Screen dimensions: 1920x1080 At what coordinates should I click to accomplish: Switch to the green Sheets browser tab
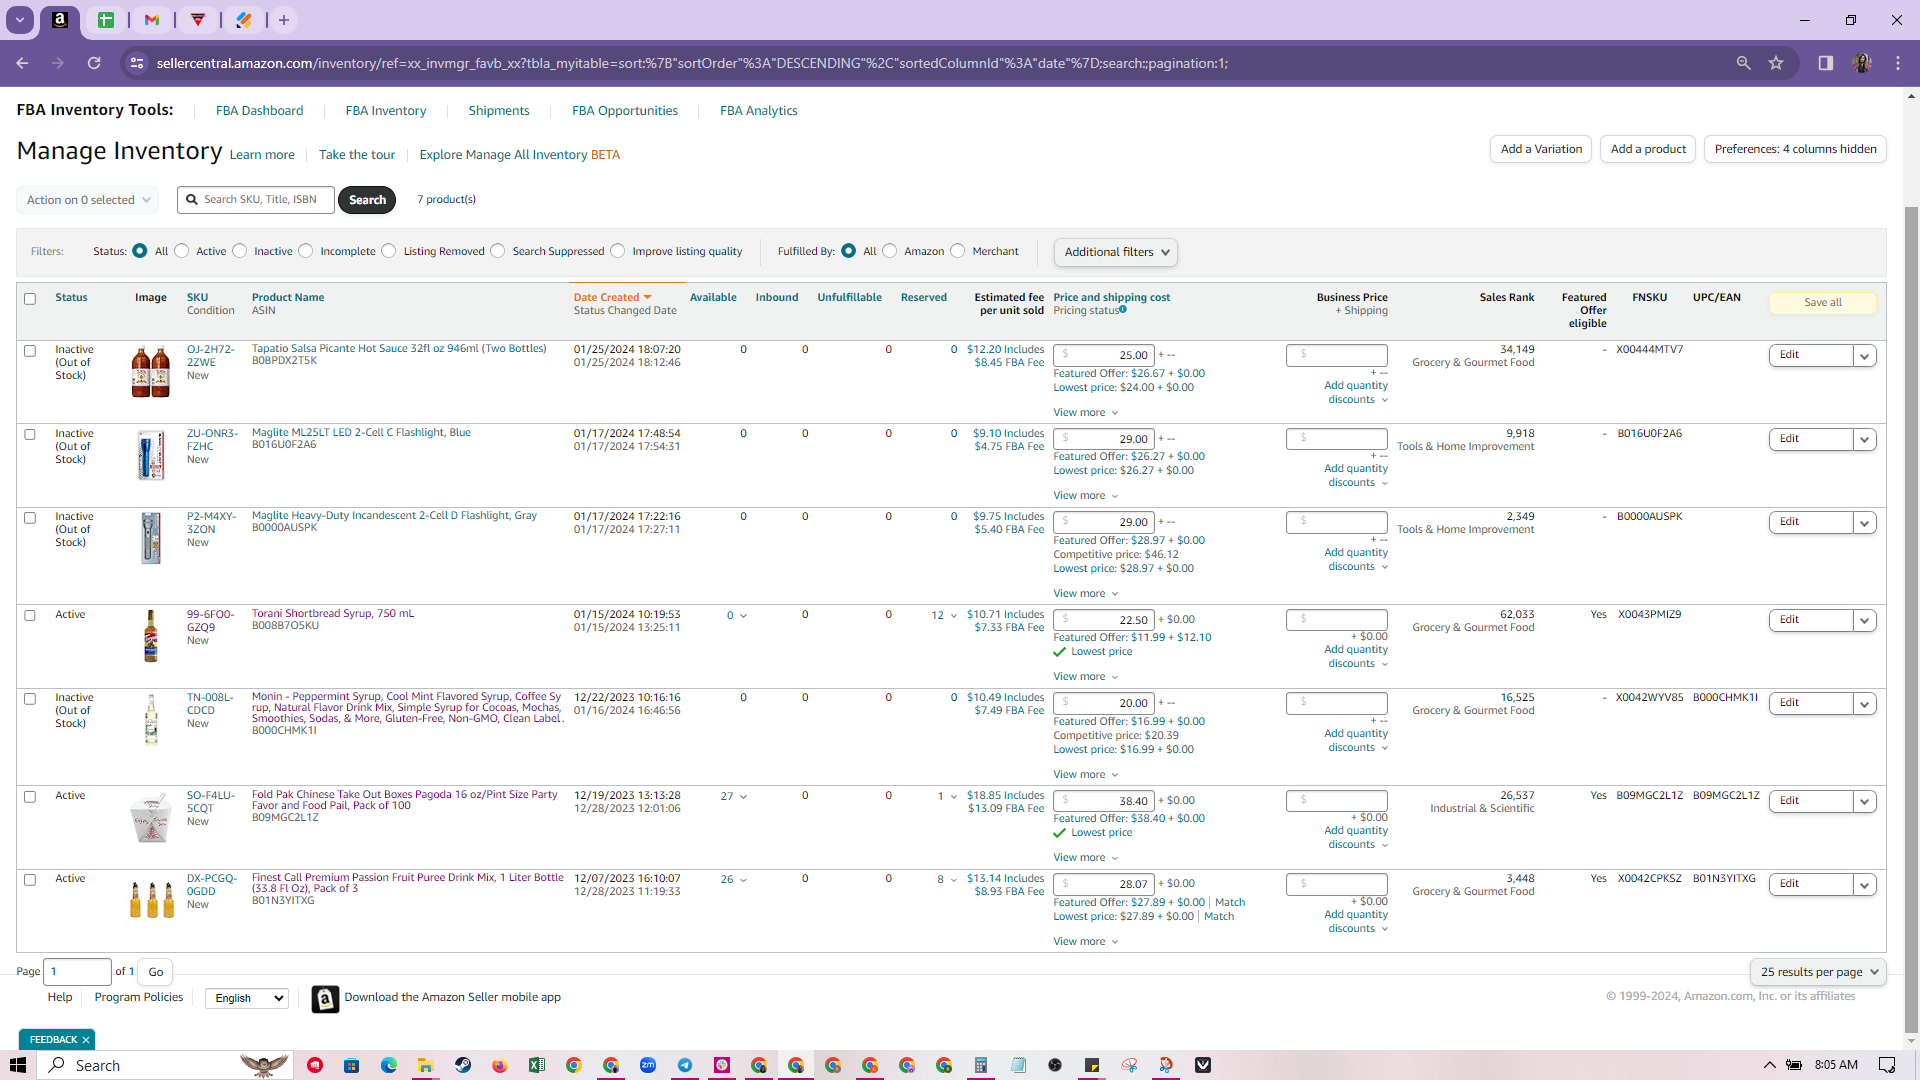106,20
